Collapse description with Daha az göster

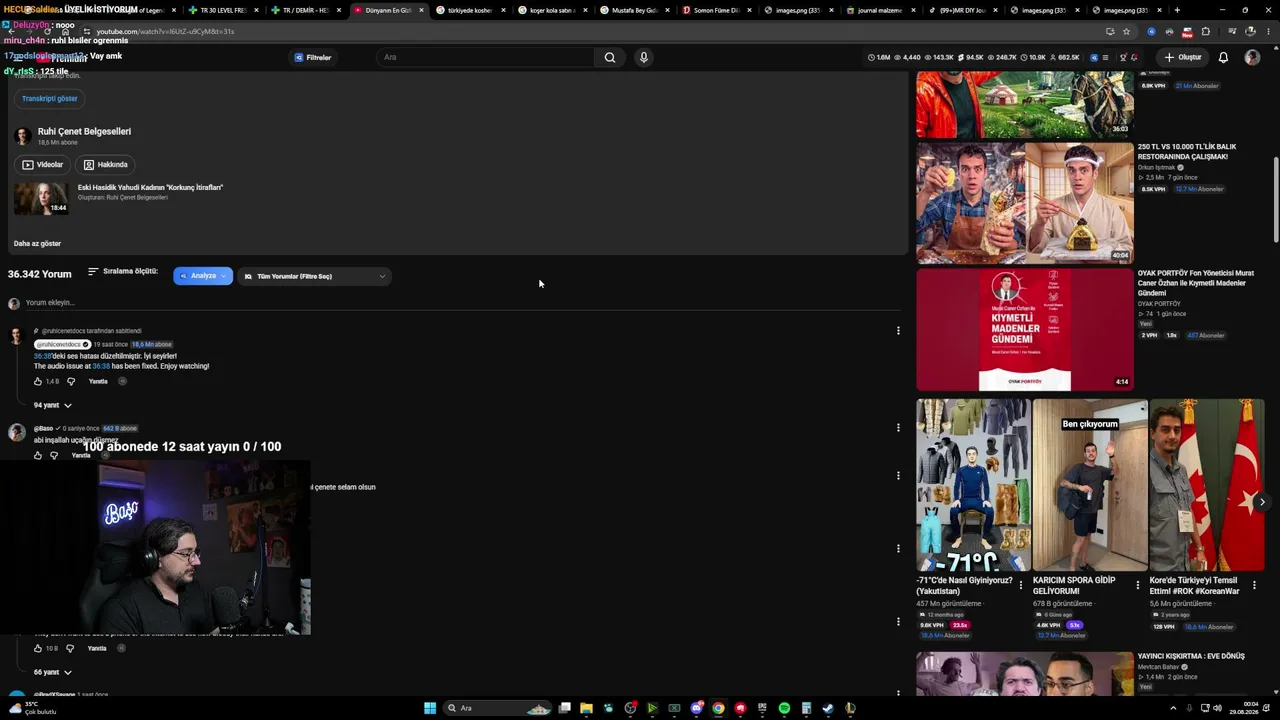37,243
